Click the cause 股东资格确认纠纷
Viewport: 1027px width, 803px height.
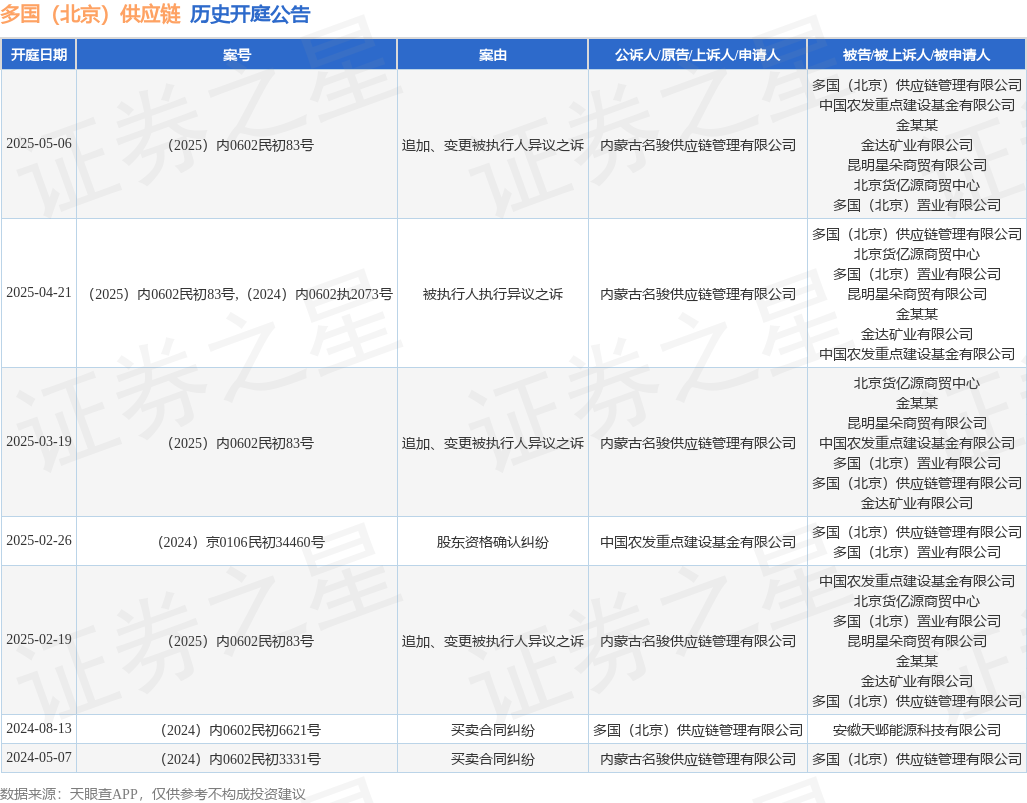493,542
